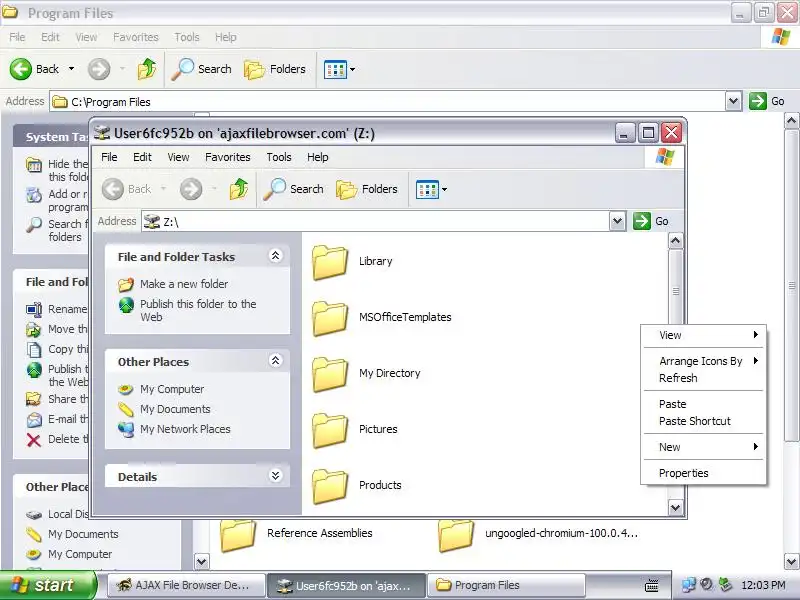Select the ungoogled-chromium folder

coord(538,534)
